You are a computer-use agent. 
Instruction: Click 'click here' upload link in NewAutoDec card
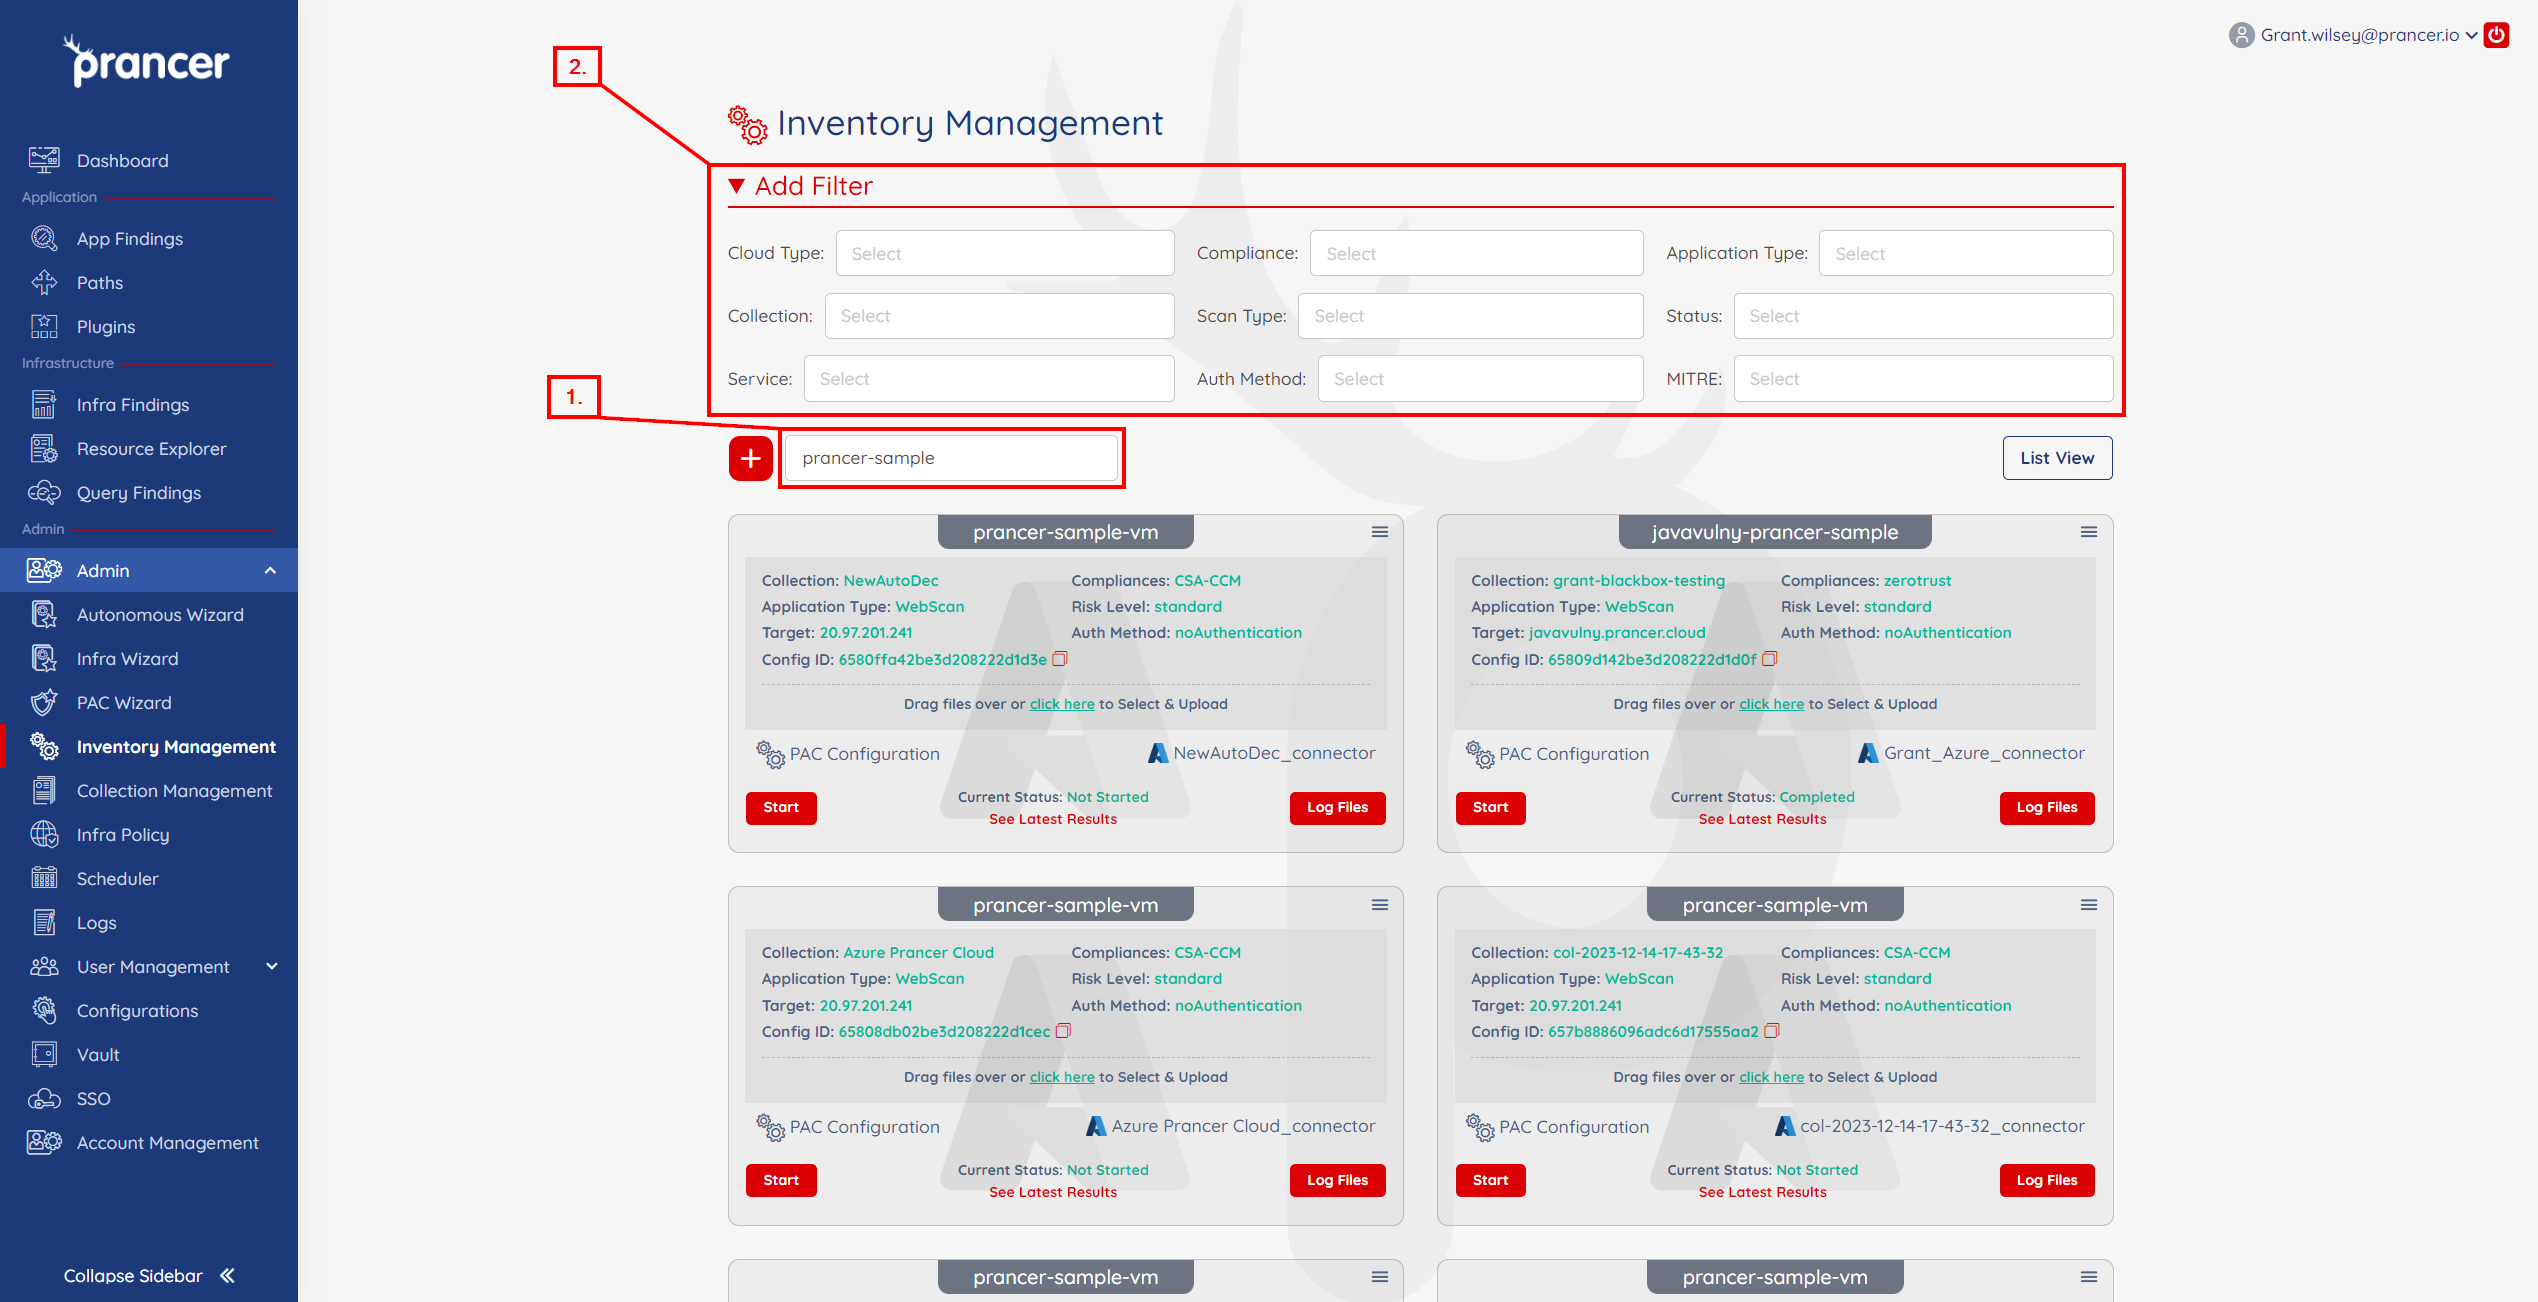tap(1062, 704)
